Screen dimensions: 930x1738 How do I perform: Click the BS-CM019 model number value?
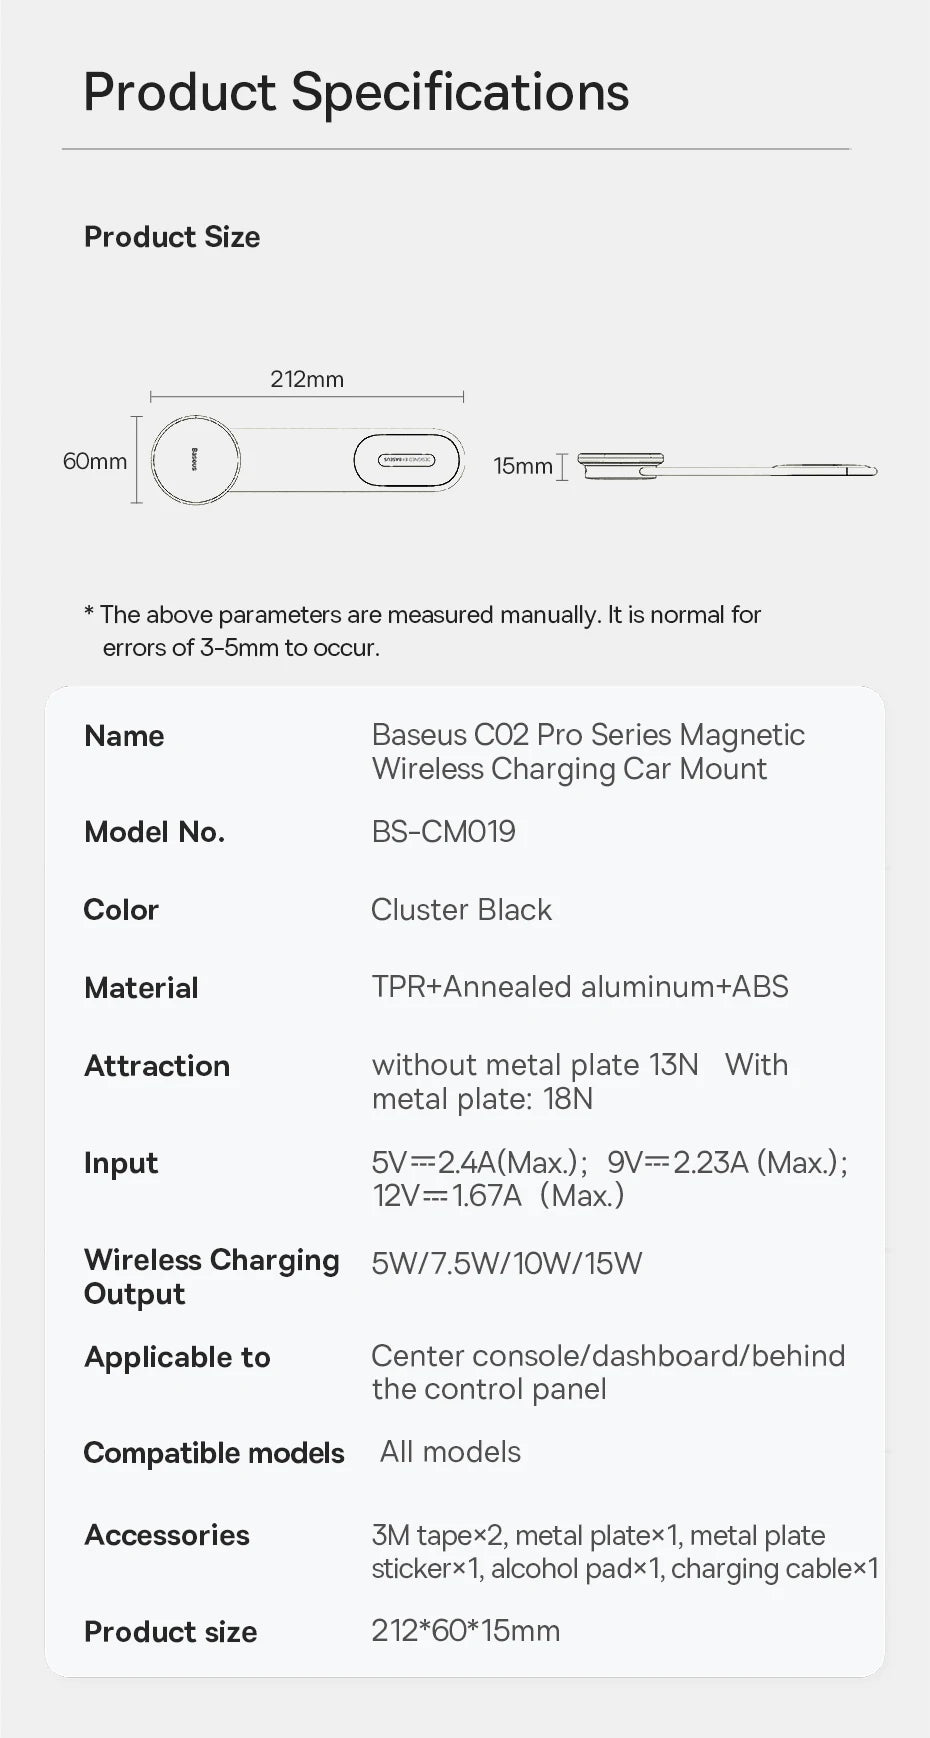click(443, 831)
